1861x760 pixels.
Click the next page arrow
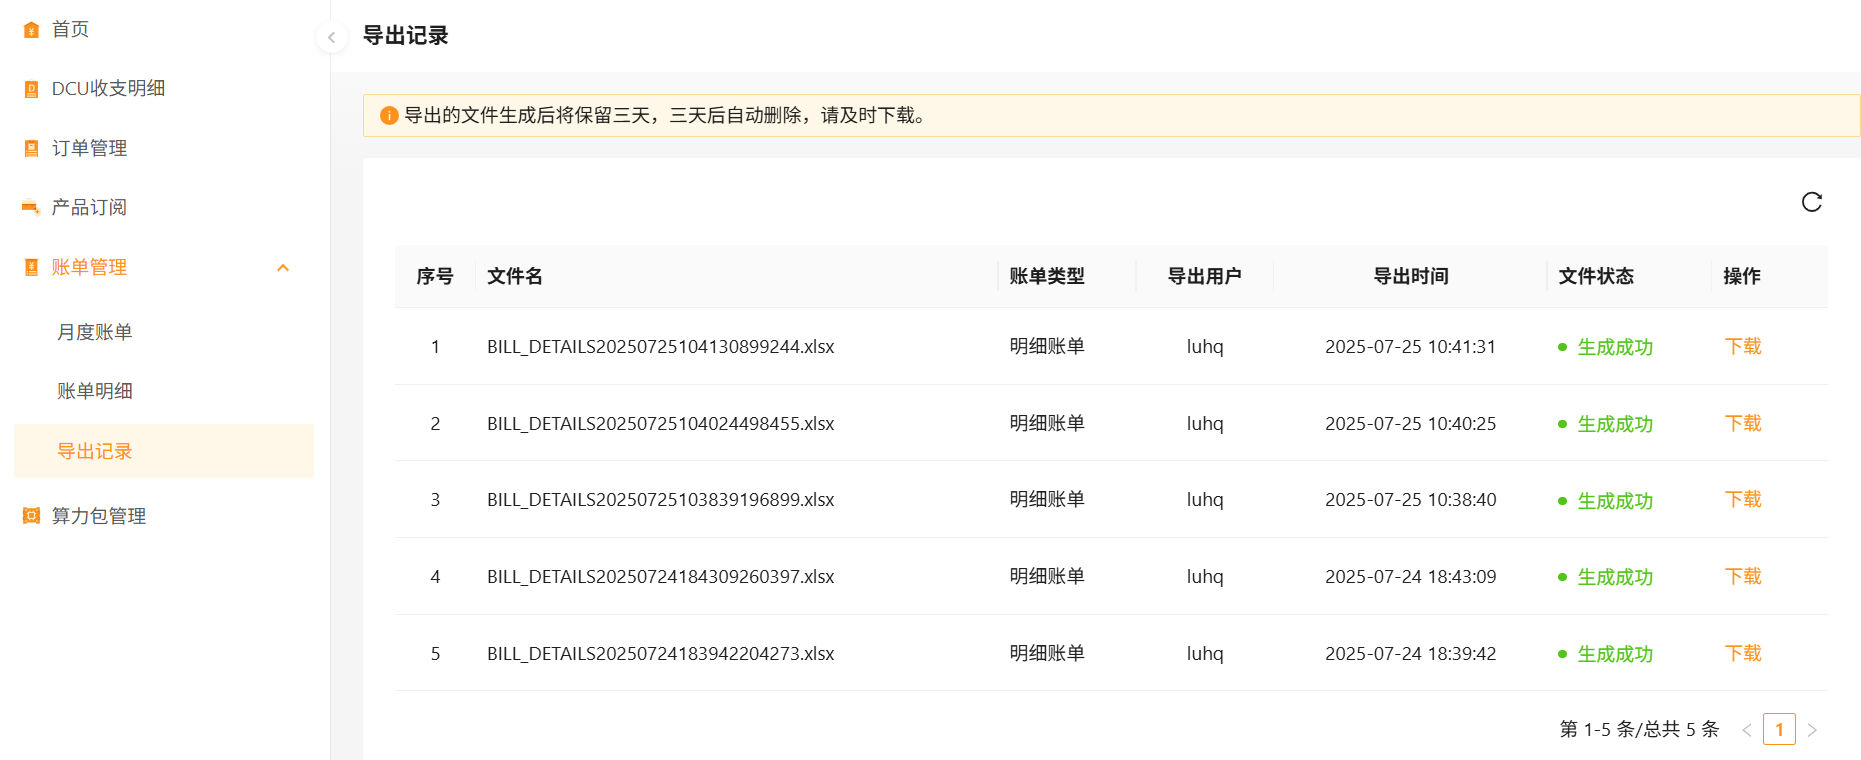1812,730
